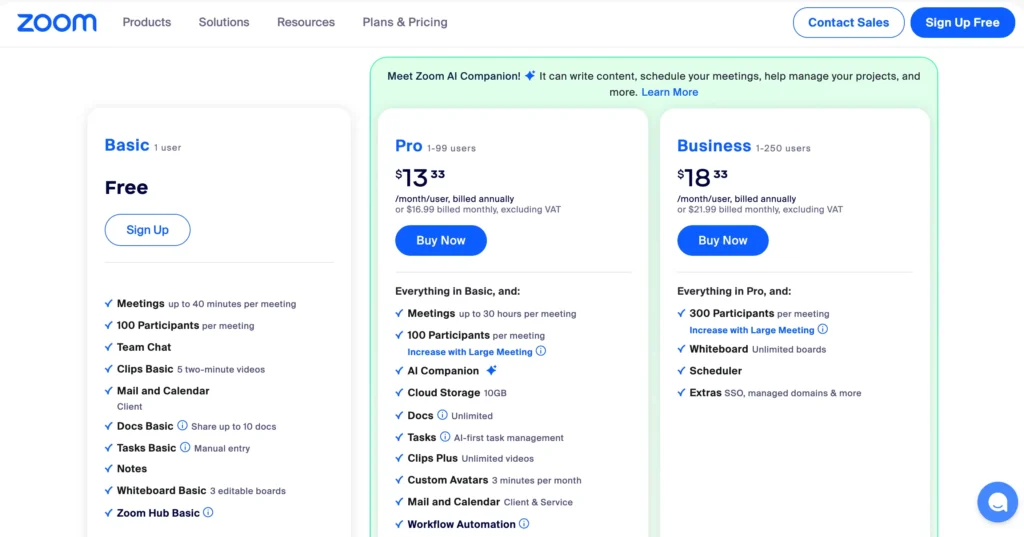
Task: Click 'Everything in Pro, and:' heading
Action: pyautogui.click(x=734, y=291)
